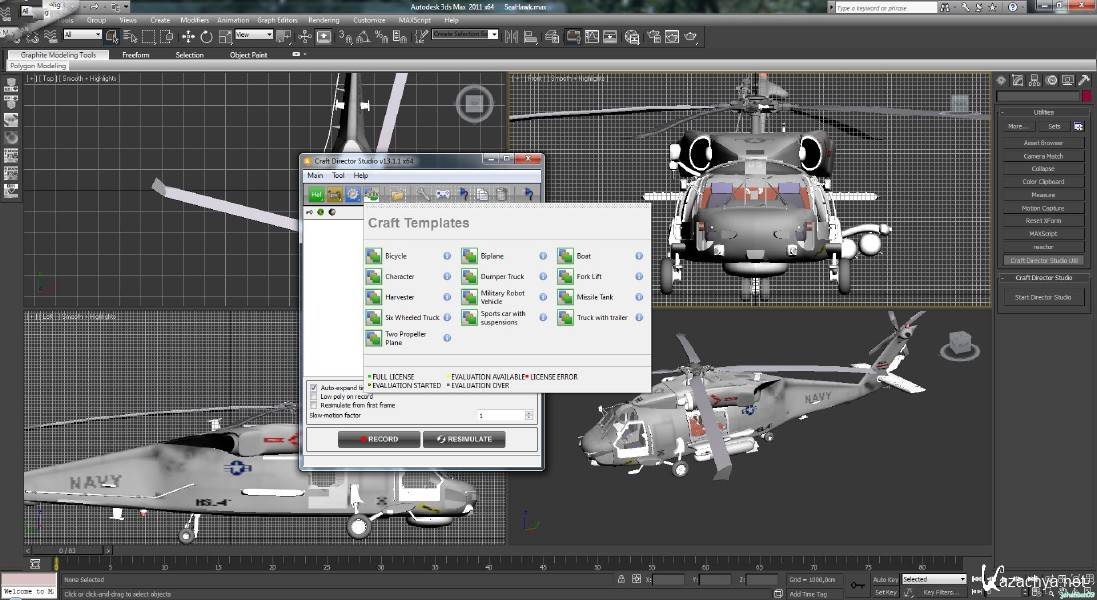The width and height of the screenshot is (1097, 600).
Task: Select the Biplane craft template icon
Action: pyautogui.click(x=469, y=256)
